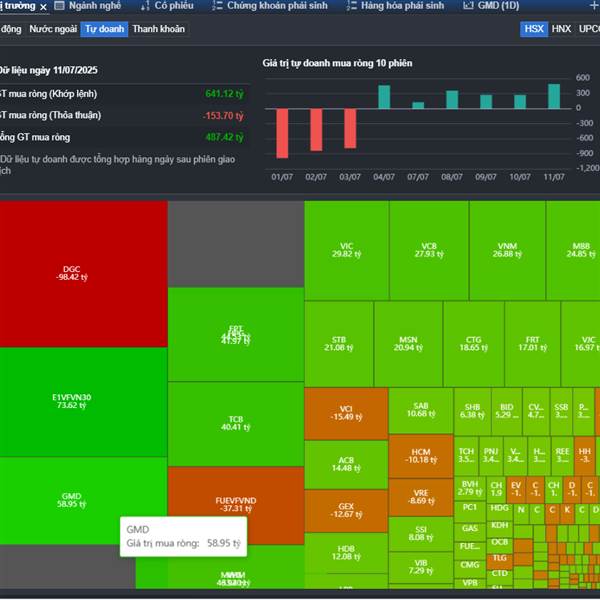The image size is (600, 600).
Task: Select the Nước ngoài sub-tab
Action: coord(53,29)
